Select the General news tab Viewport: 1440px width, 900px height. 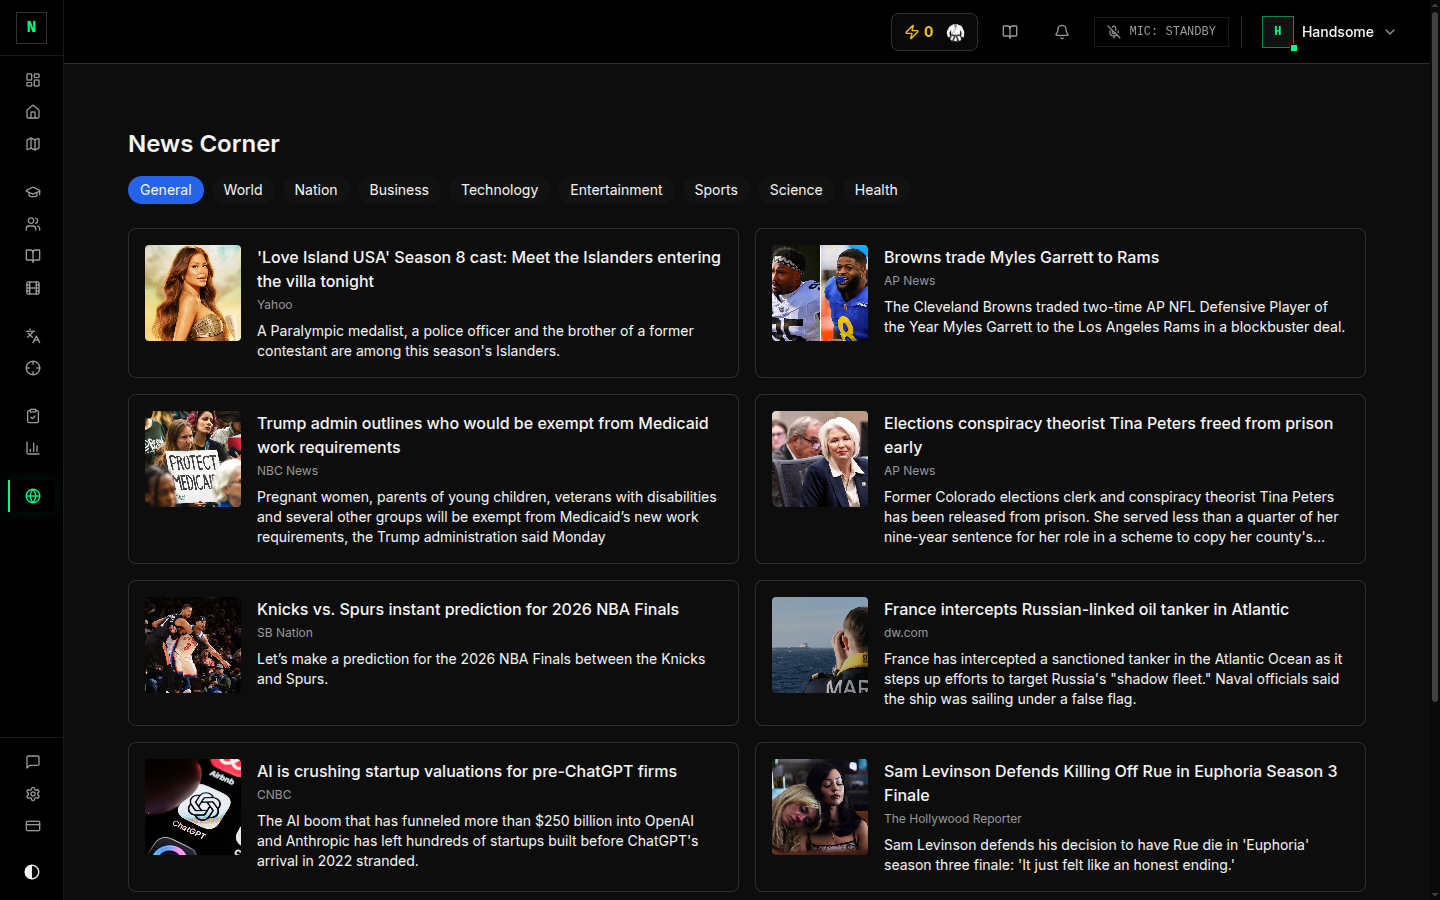pyautogui.click(x=166, y=190)
